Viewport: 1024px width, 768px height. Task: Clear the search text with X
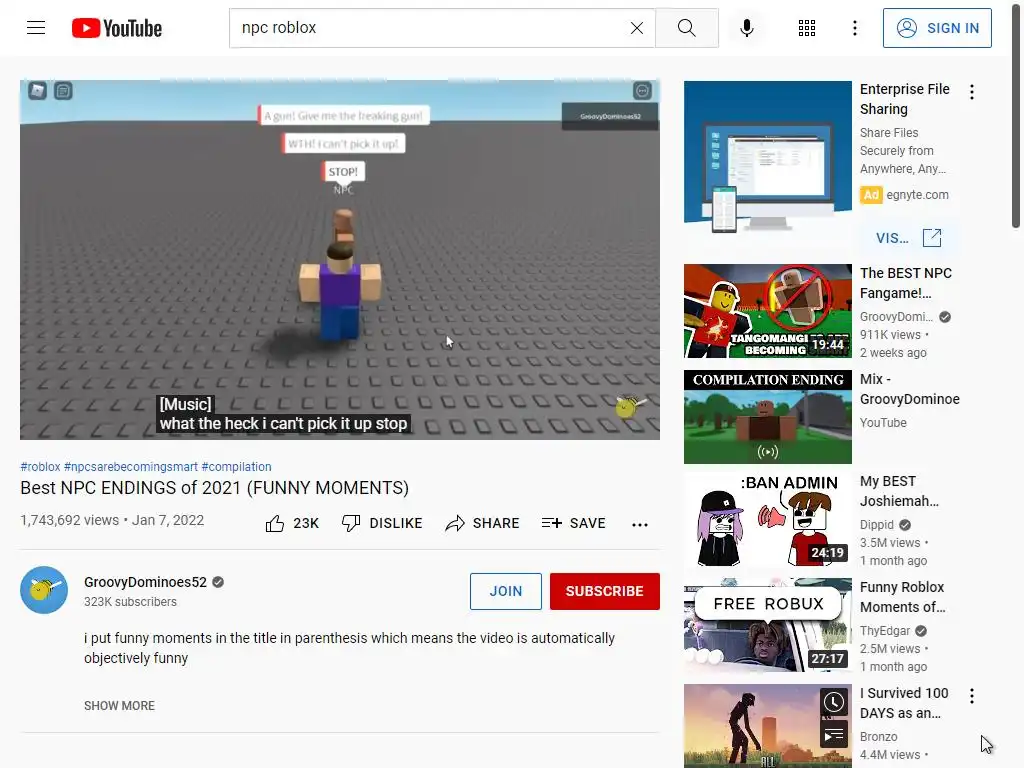637,28
